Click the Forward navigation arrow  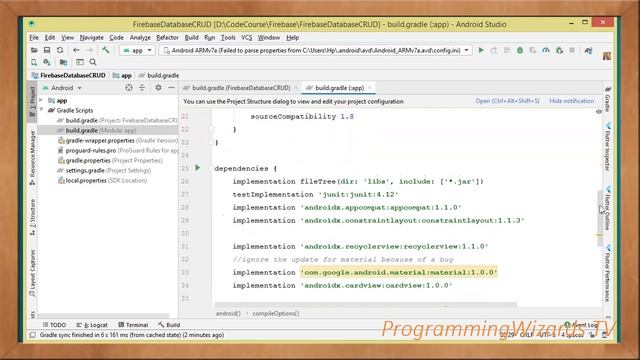[x=89, y=50]
